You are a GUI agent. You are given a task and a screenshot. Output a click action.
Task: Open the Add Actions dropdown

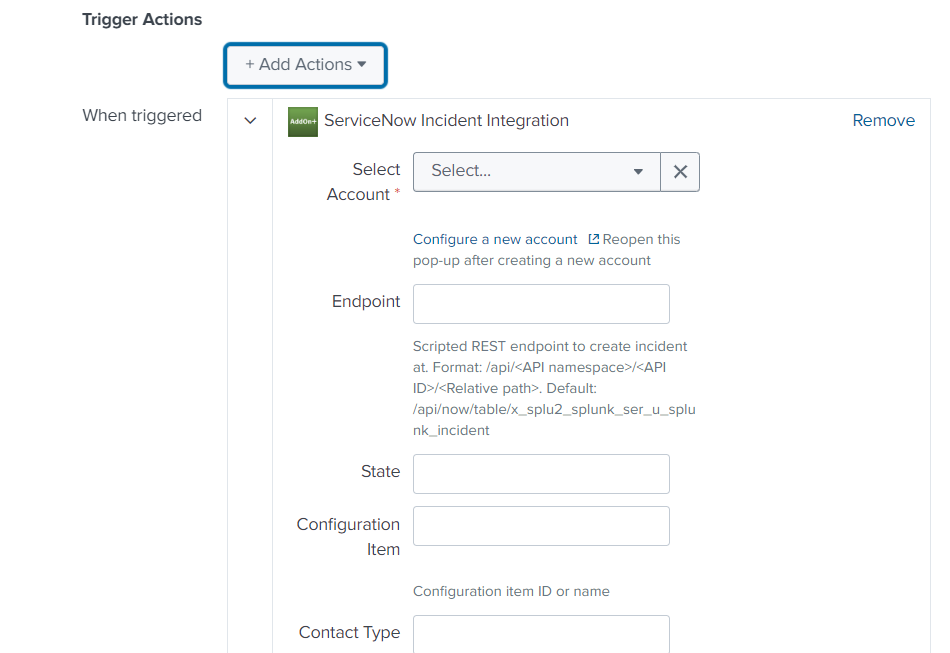click(305, 65)
